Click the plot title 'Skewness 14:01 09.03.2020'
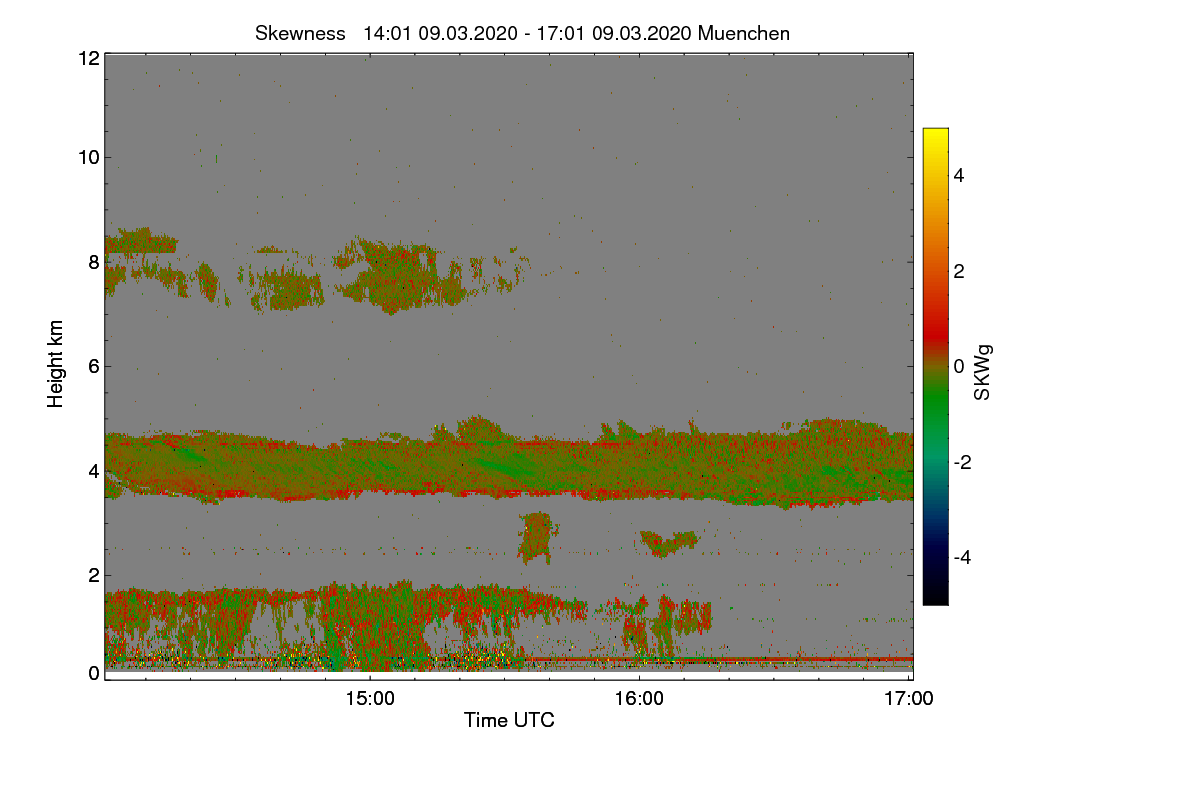The width and height of the screenshot is (1200, 800). (522, 33)
